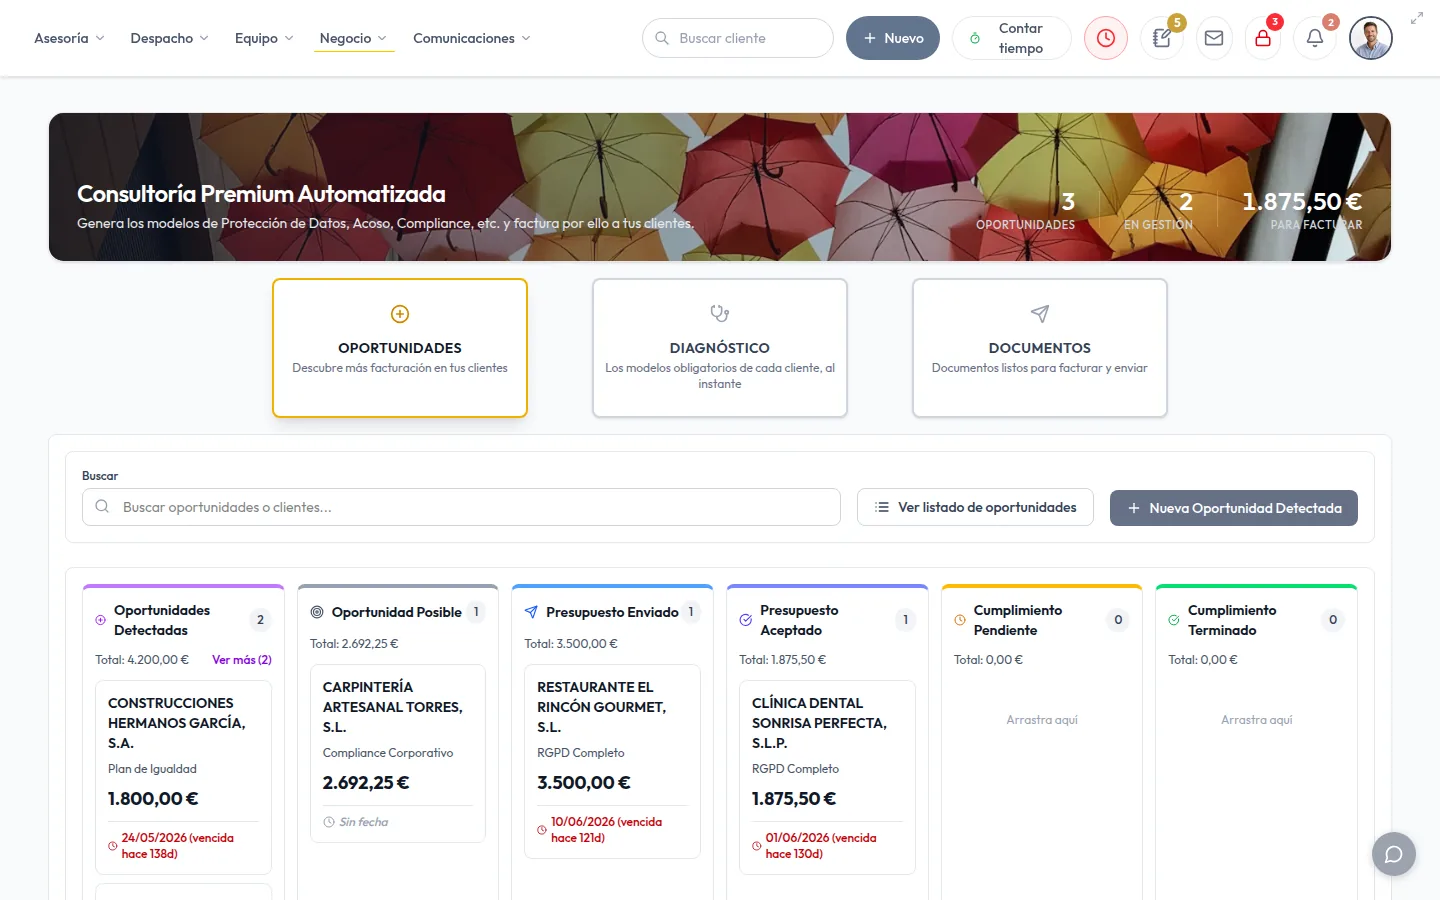Switch to the Documentos tab card
This screenshot has width=1440, height=900.
point(1040,348)
